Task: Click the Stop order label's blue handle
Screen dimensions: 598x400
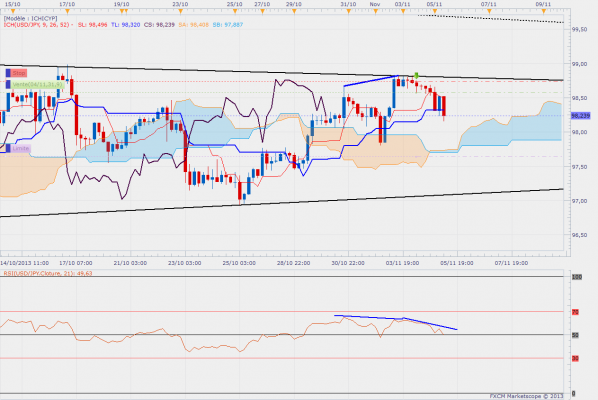Action: [x=8, y=73]
